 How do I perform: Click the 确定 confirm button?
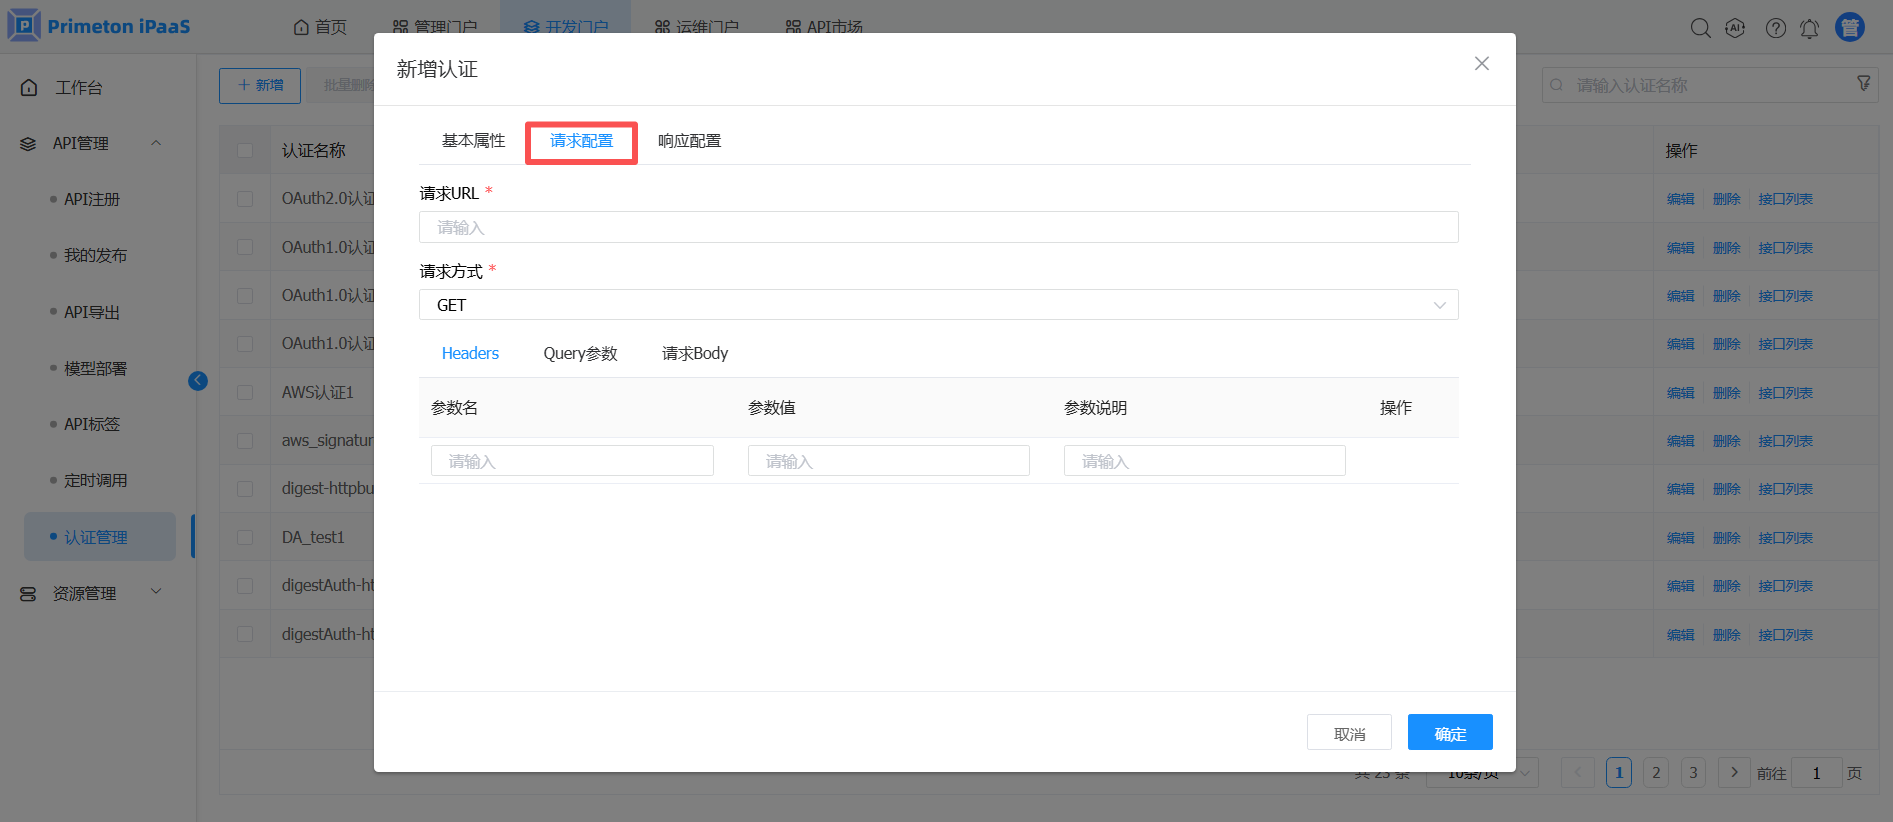1449,733
